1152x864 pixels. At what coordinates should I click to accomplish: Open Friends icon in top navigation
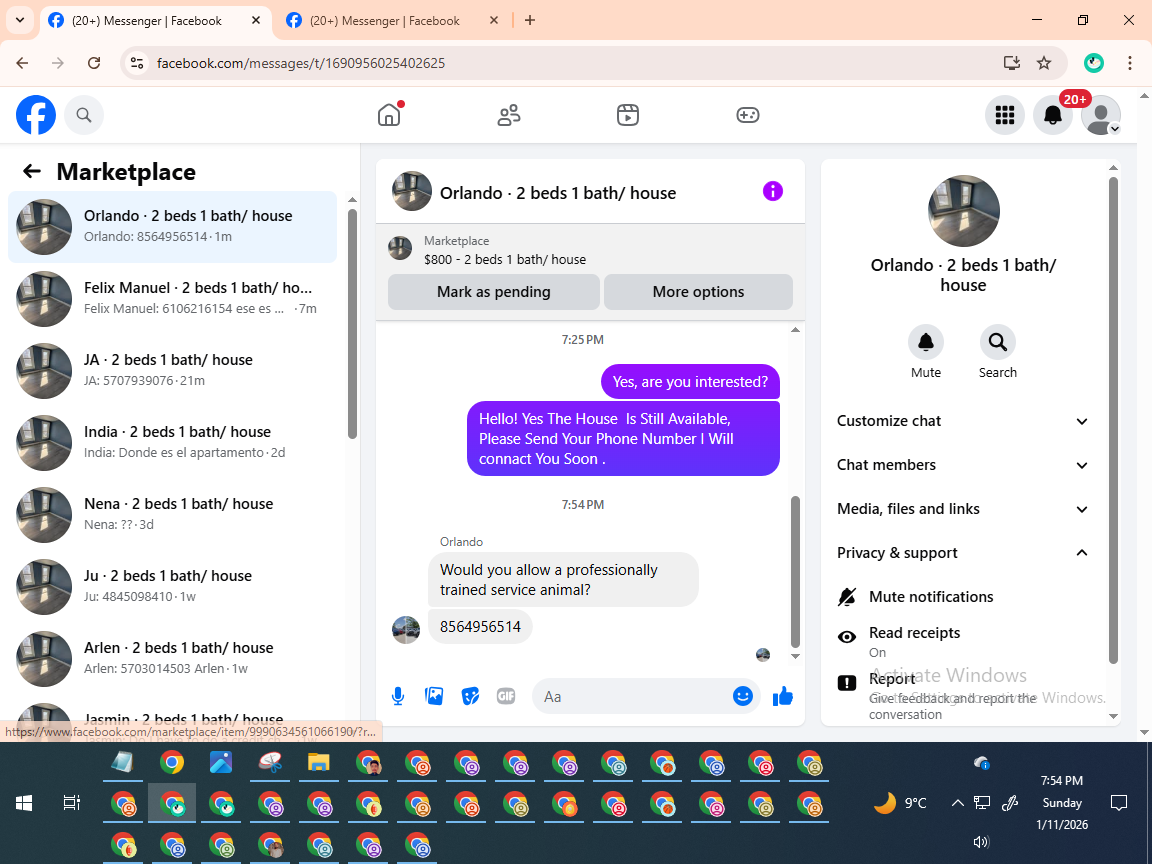[x=508, y=115]
